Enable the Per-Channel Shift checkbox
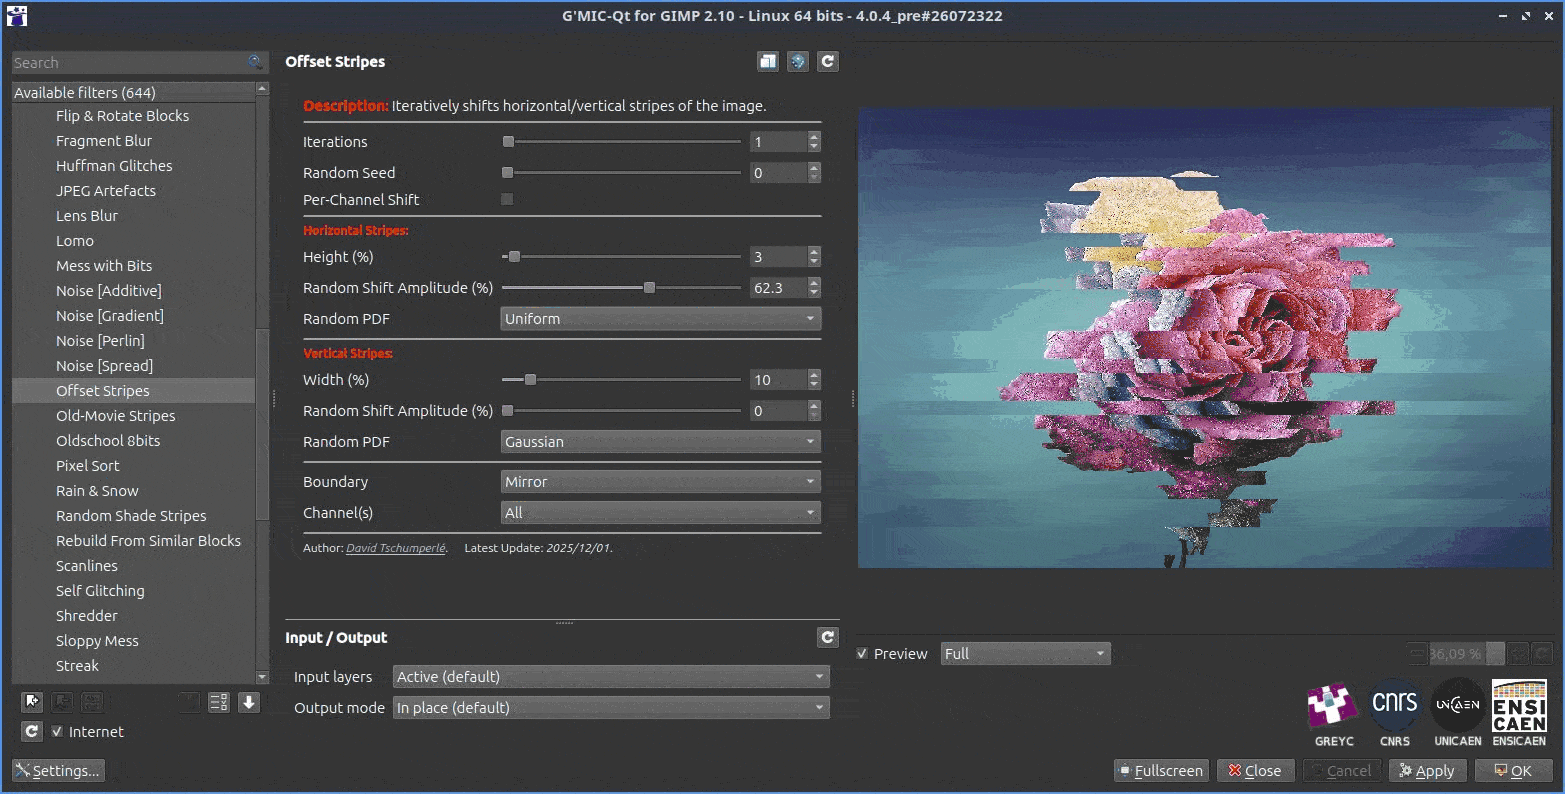 507,199
